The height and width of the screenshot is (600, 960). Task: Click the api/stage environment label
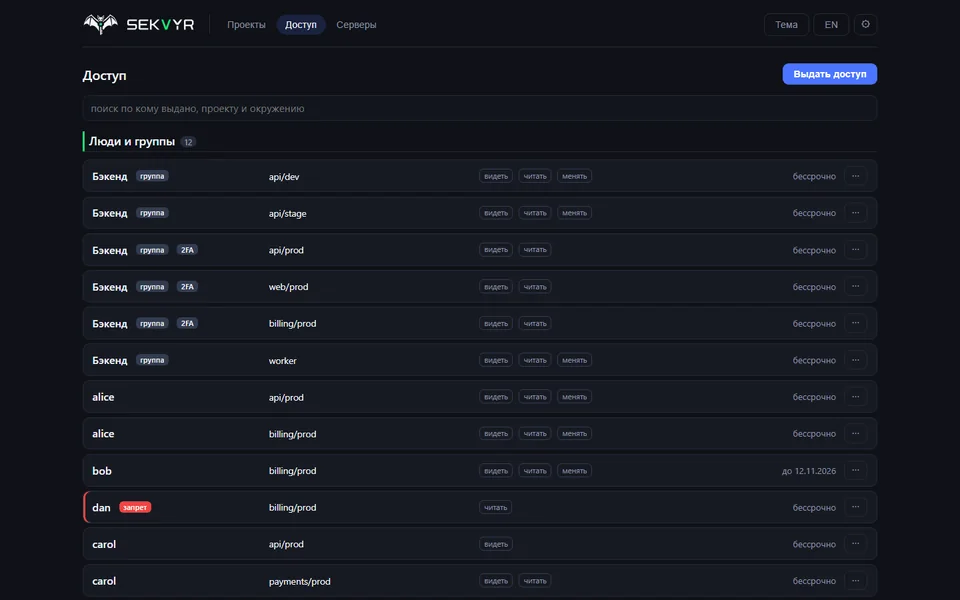click(288, 214)
